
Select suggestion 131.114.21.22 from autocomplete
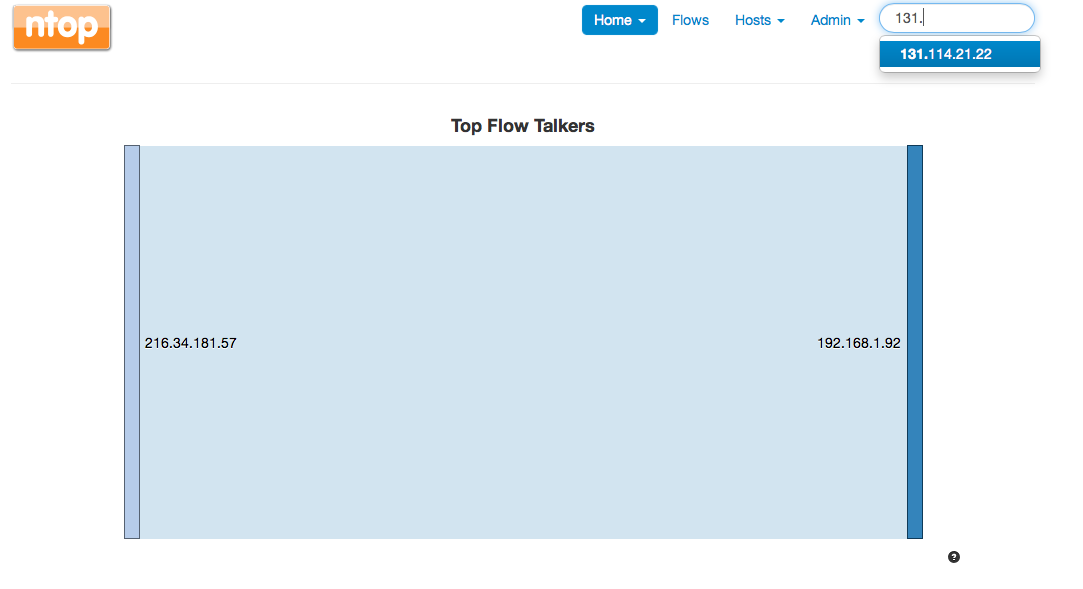point(959,54)
